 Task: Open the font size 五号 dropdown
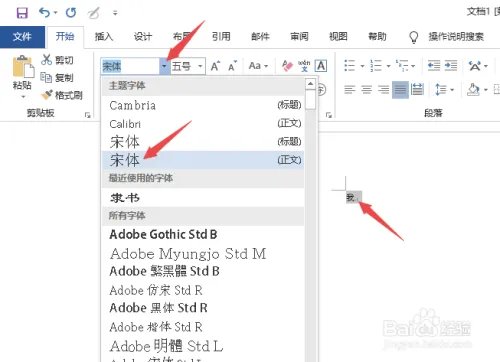click(x=200, y=66)
